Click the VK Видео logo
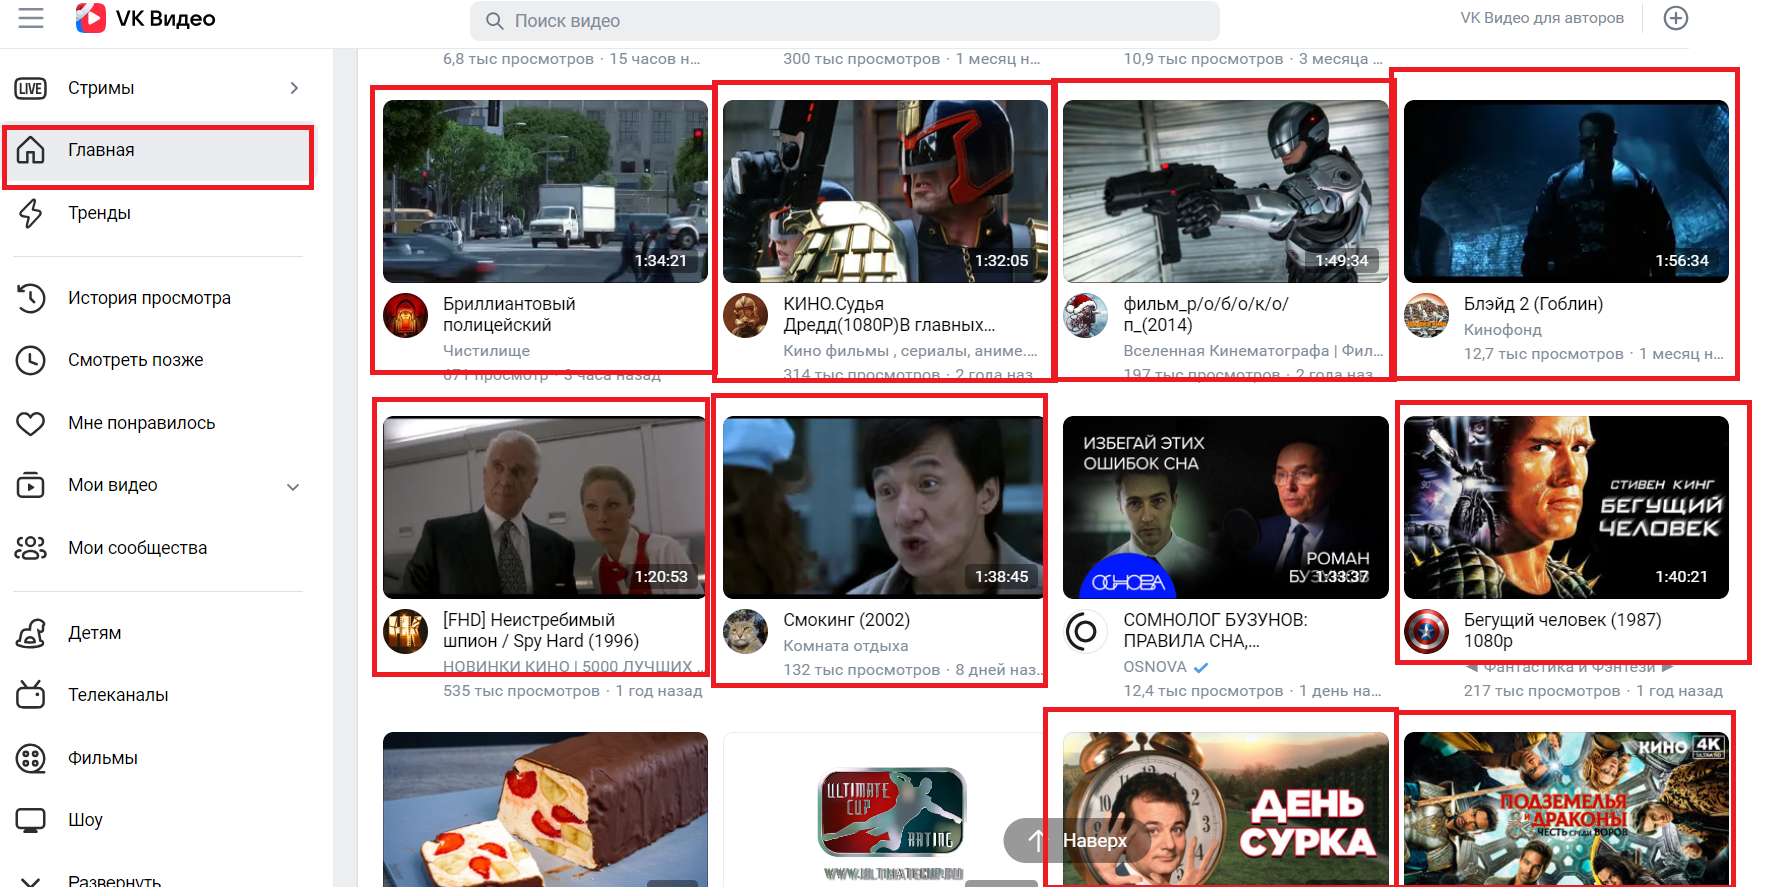The width and height of the screenshot is (1779, 887). click(x=146, y=18)
